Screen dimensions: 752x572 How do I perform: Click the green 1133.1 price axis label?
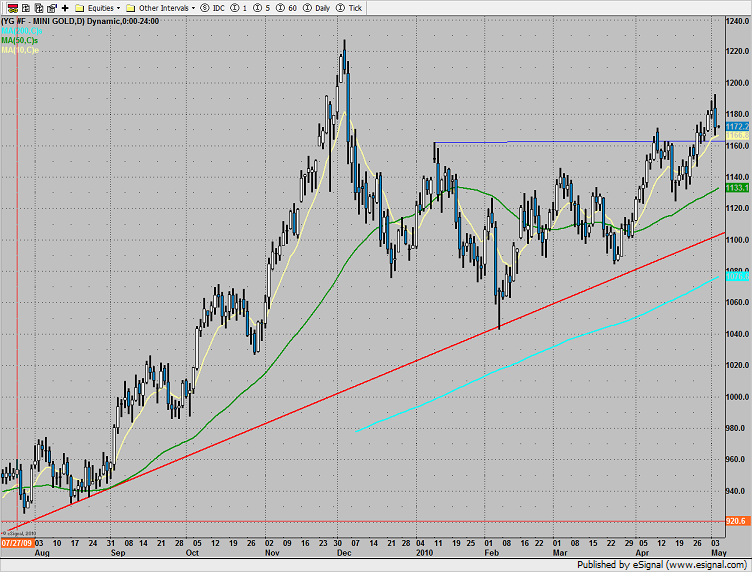coord(737,188)
